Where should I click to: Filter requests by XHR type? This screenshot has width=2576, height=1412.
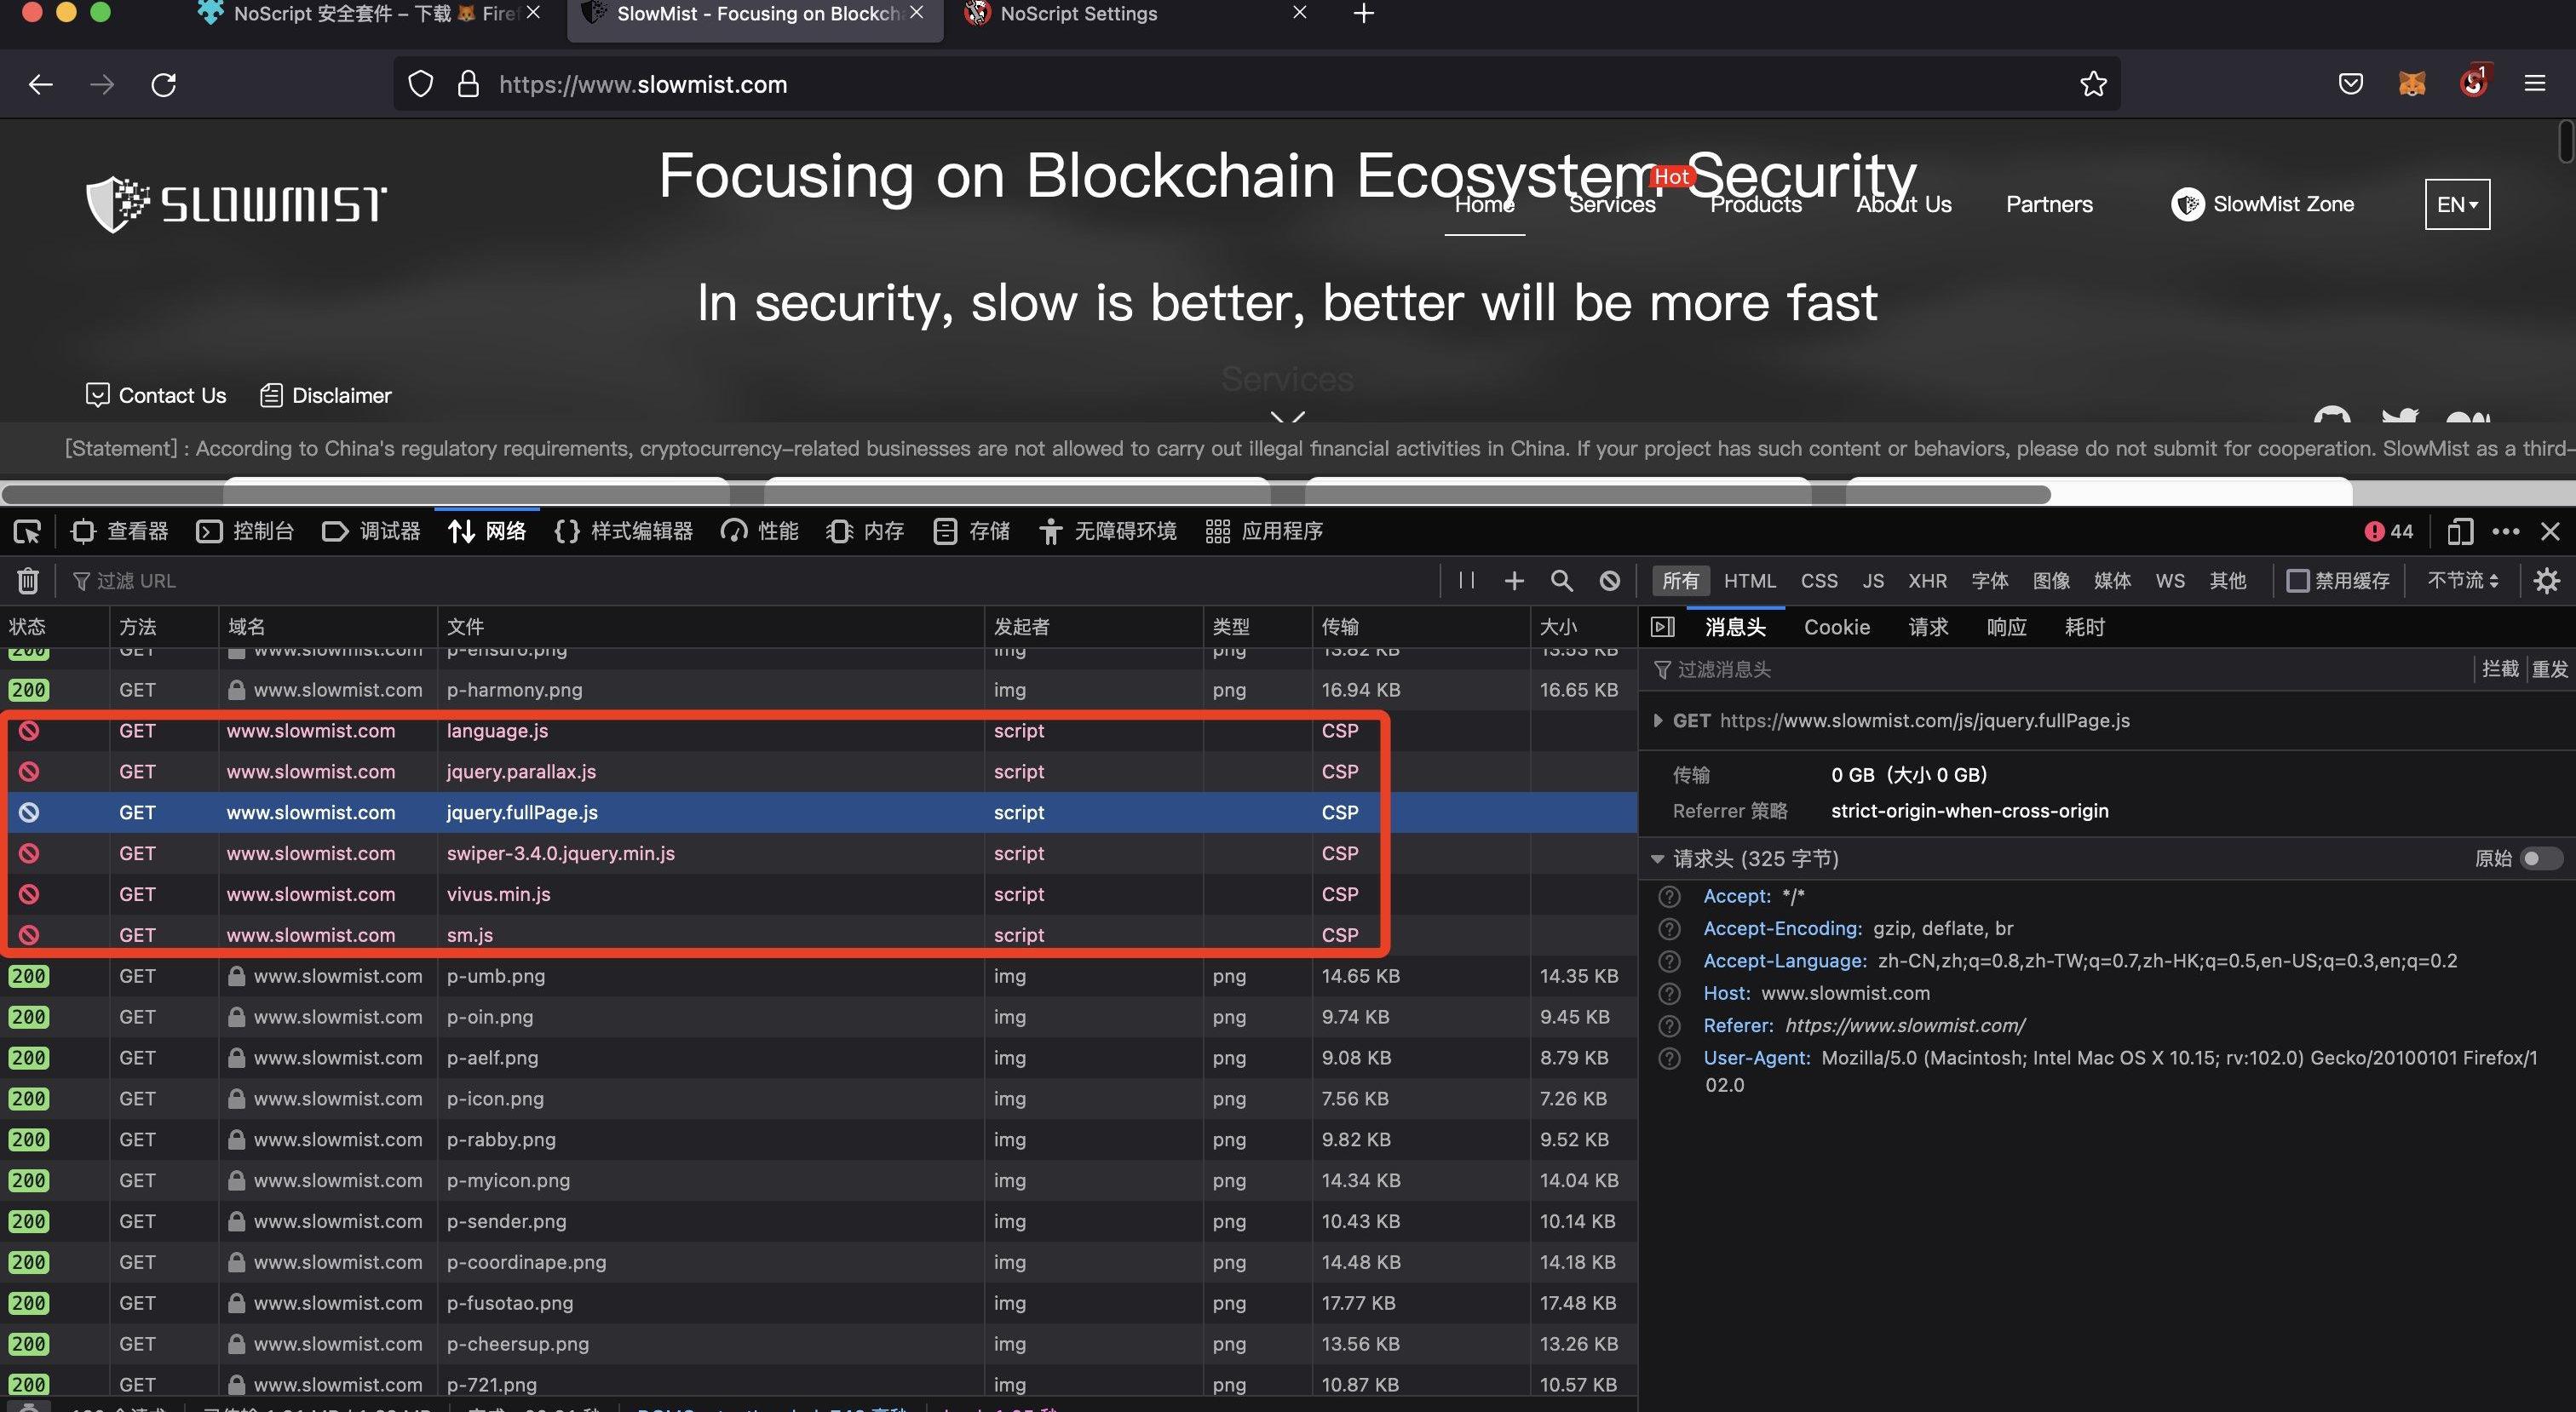tap(1926, 581)
